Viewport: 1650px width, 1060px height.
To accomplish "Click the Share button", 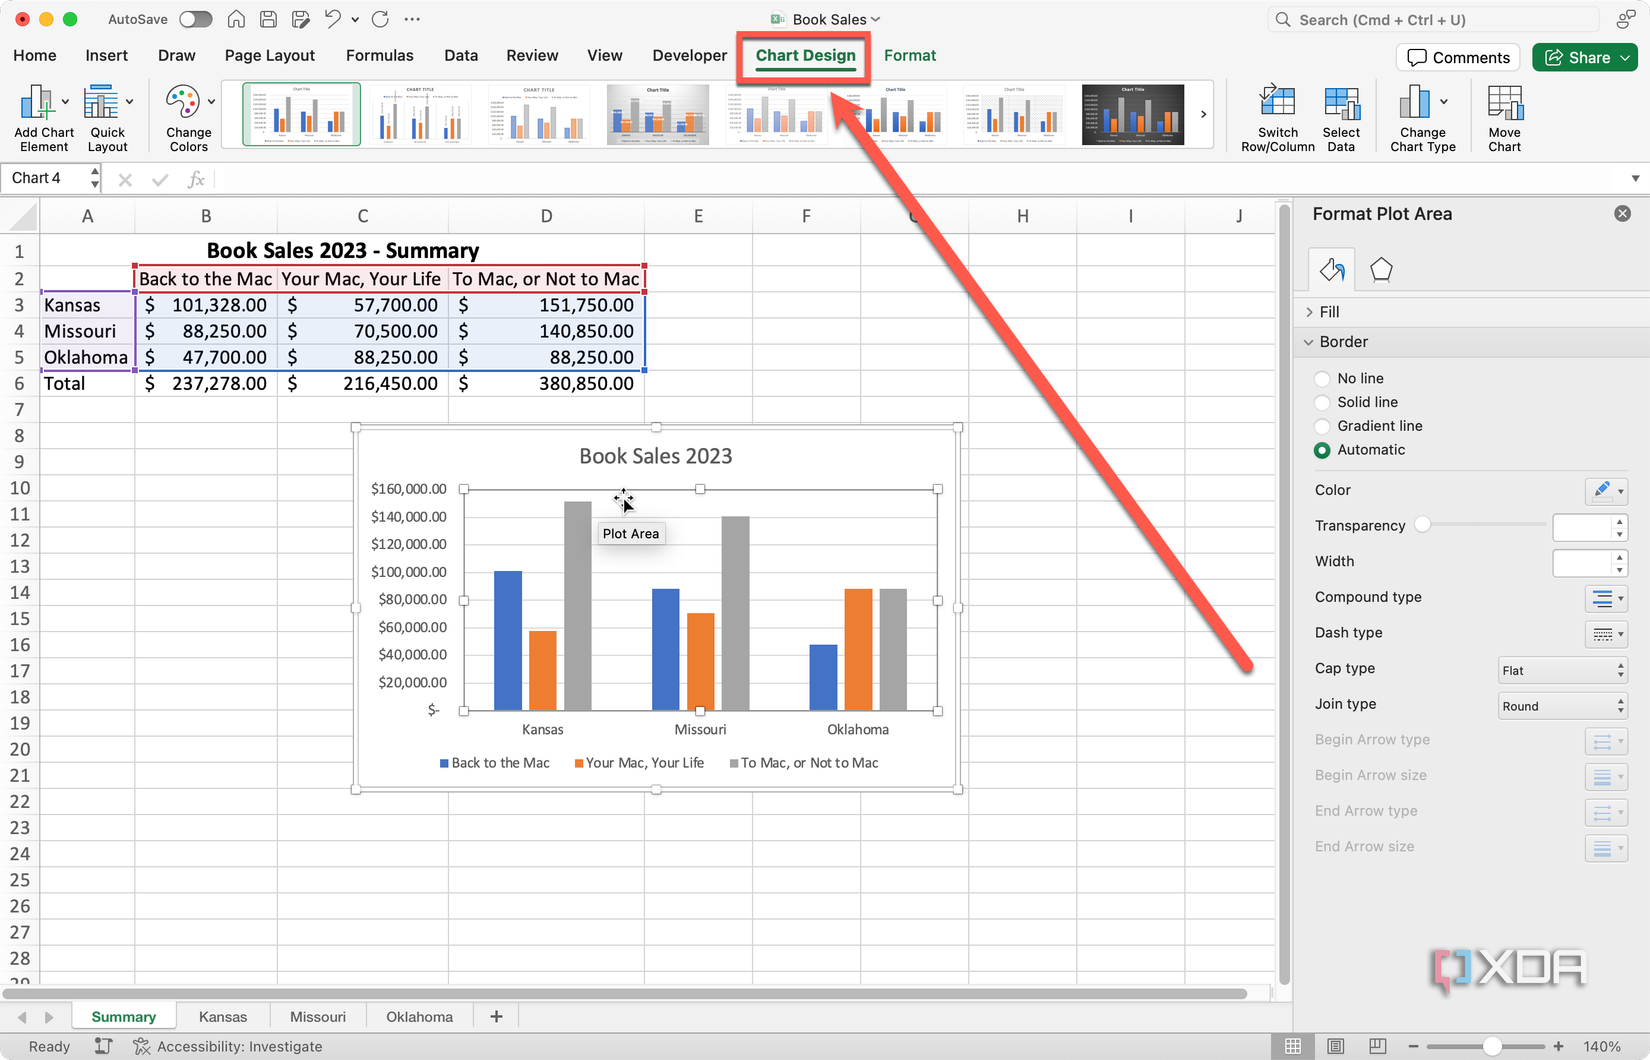I will [1585, 58].
